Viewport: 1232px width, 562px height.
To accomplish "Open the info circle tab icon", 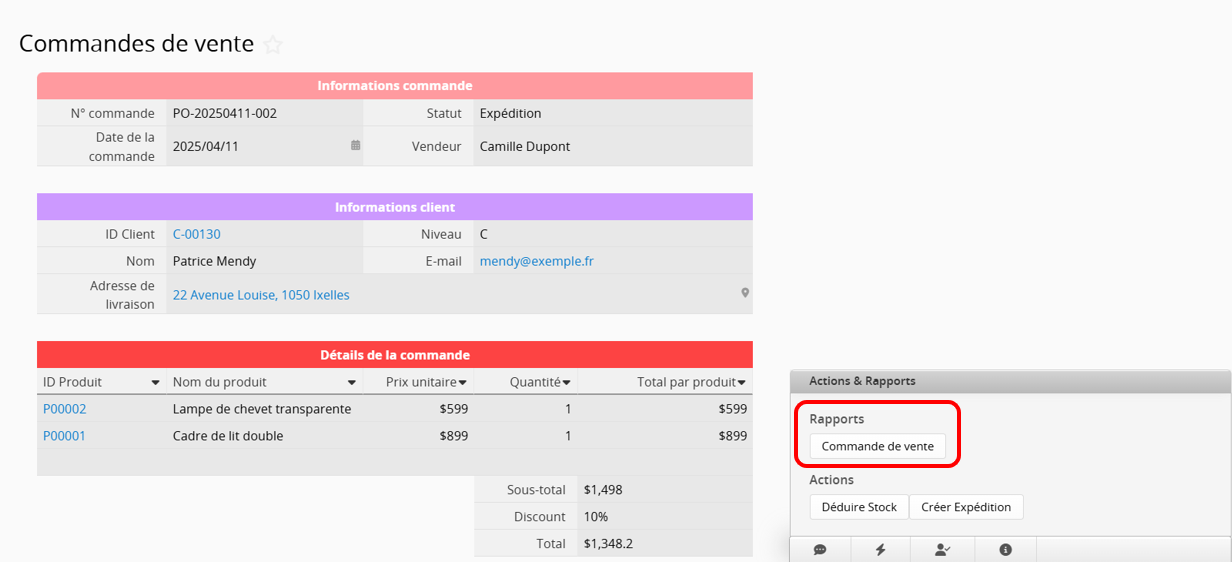I will pos(1005,549).
